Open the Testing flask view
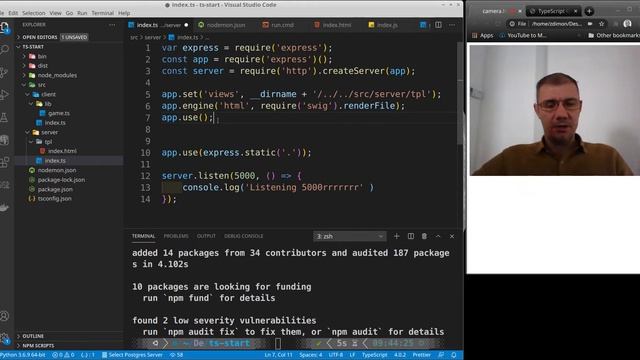Image resolution: width=640 pixels, height=360 pixels. (x=4, y=118)
